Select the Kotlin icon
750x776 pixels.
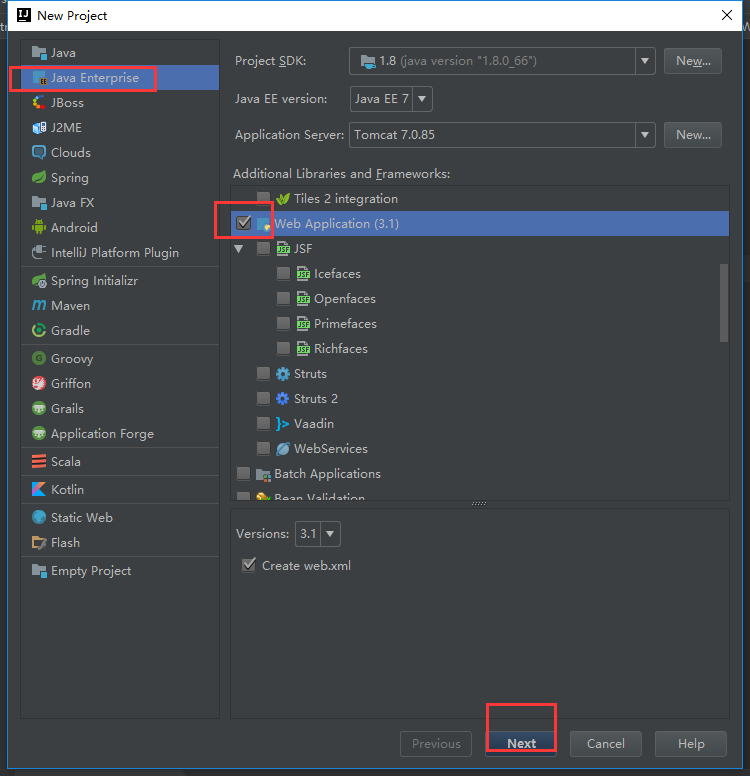[39, 489]
